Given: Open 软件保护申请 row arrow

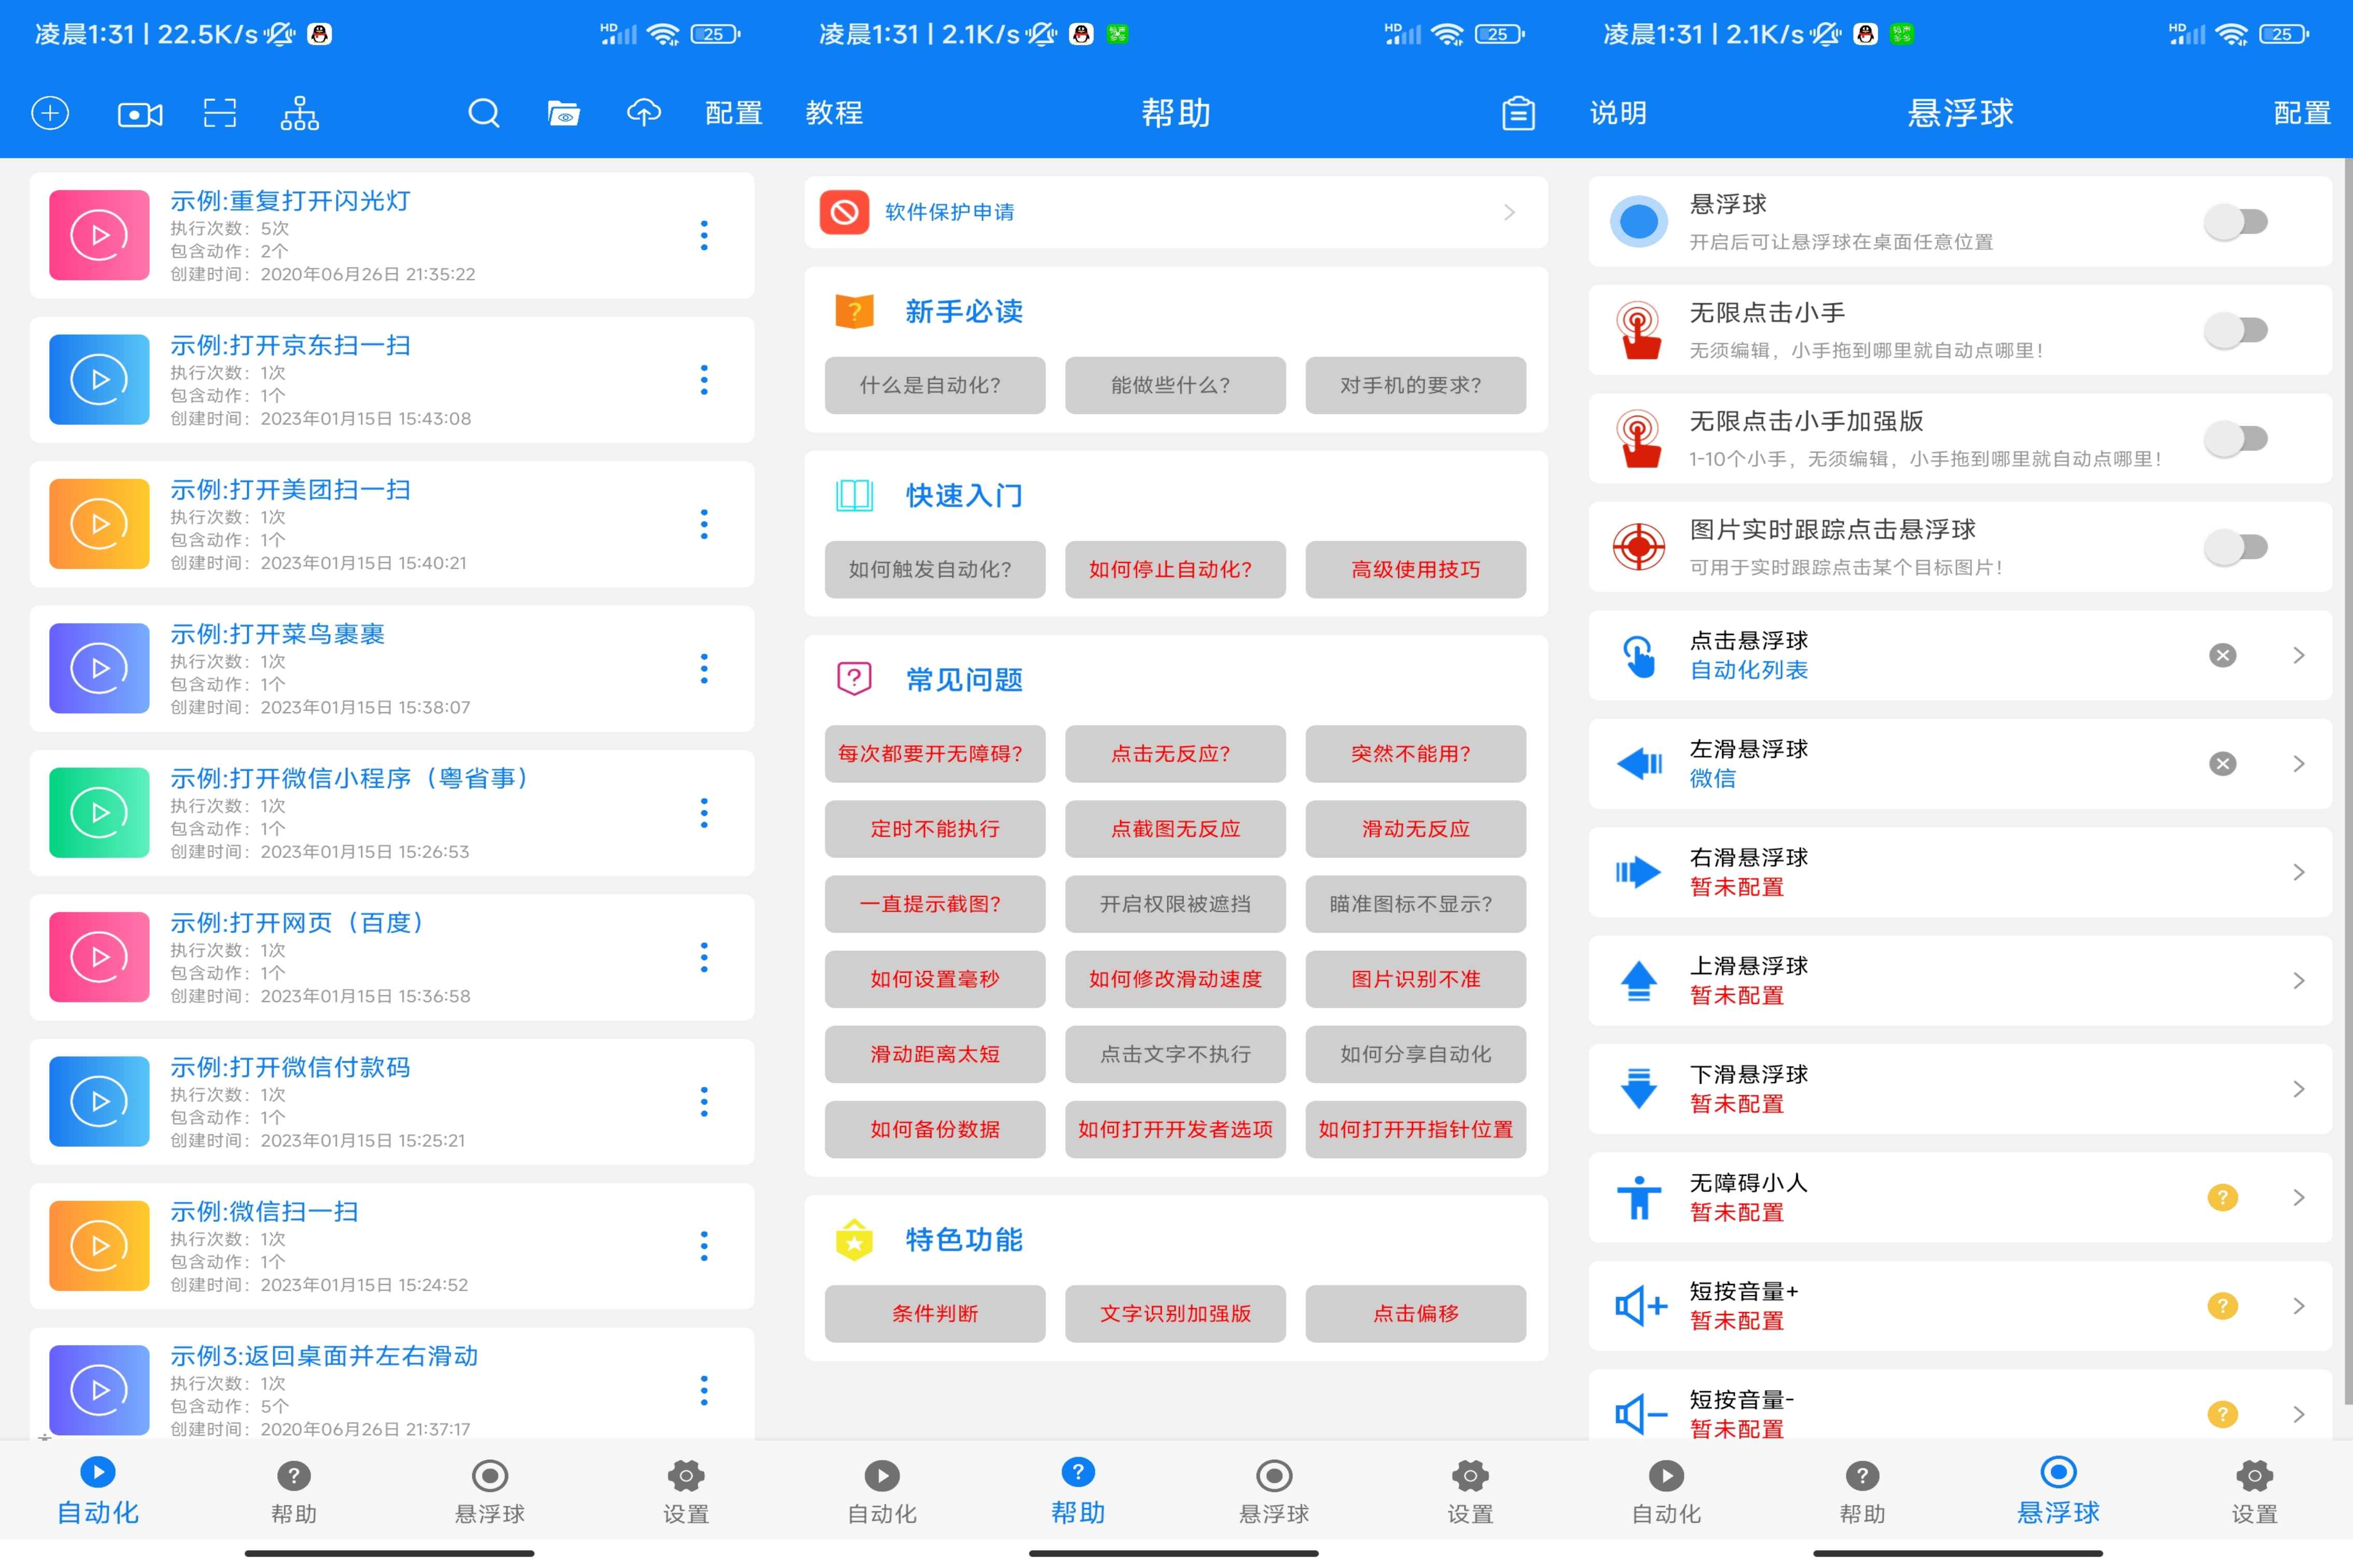Looking at the screenshot, I should (x=1509, y=212).
